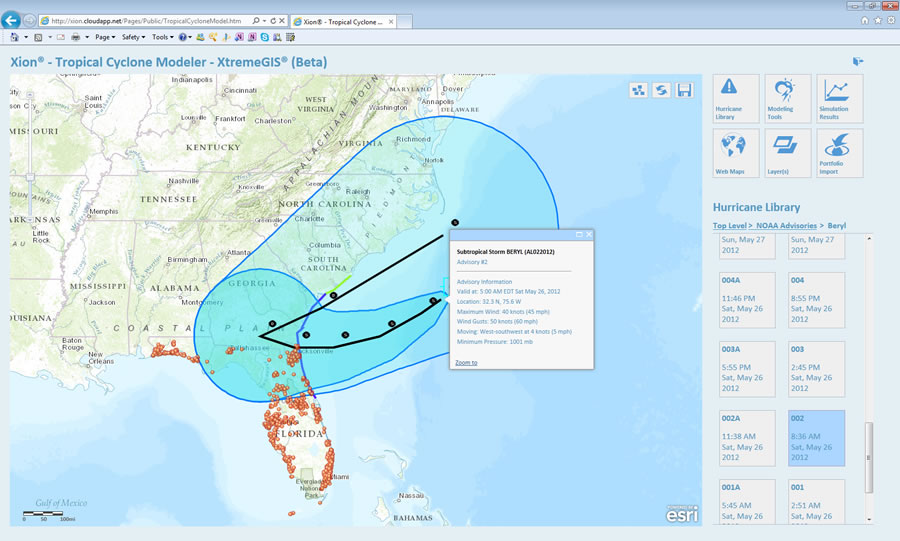Viewport: 900px width, 541px height.
Task: Click the Print toolbar icon
Action: coord(75,37)
